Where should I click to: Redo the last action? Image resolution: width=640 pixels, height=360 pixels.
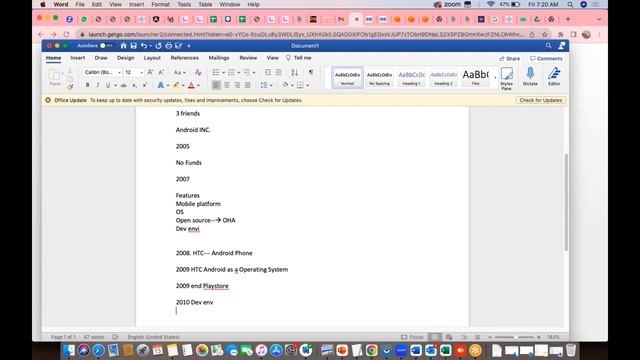158,46
